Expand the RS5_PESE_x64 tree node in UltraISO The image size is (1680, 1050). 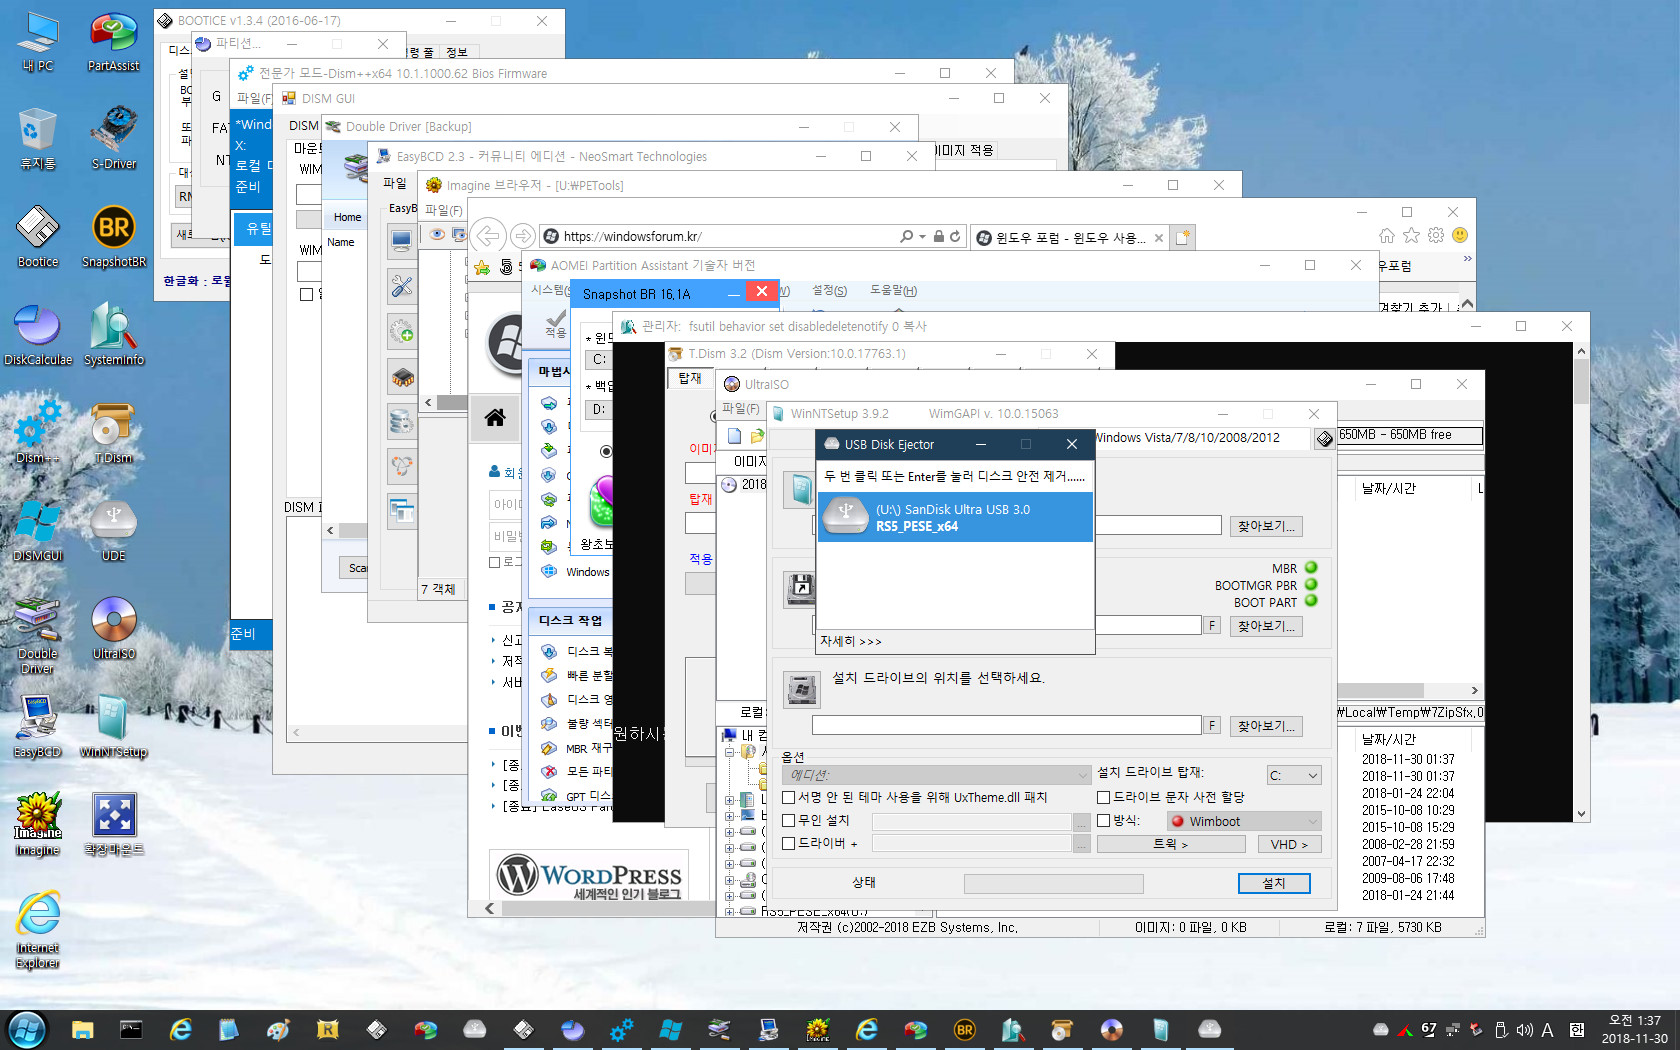(729, 912)
